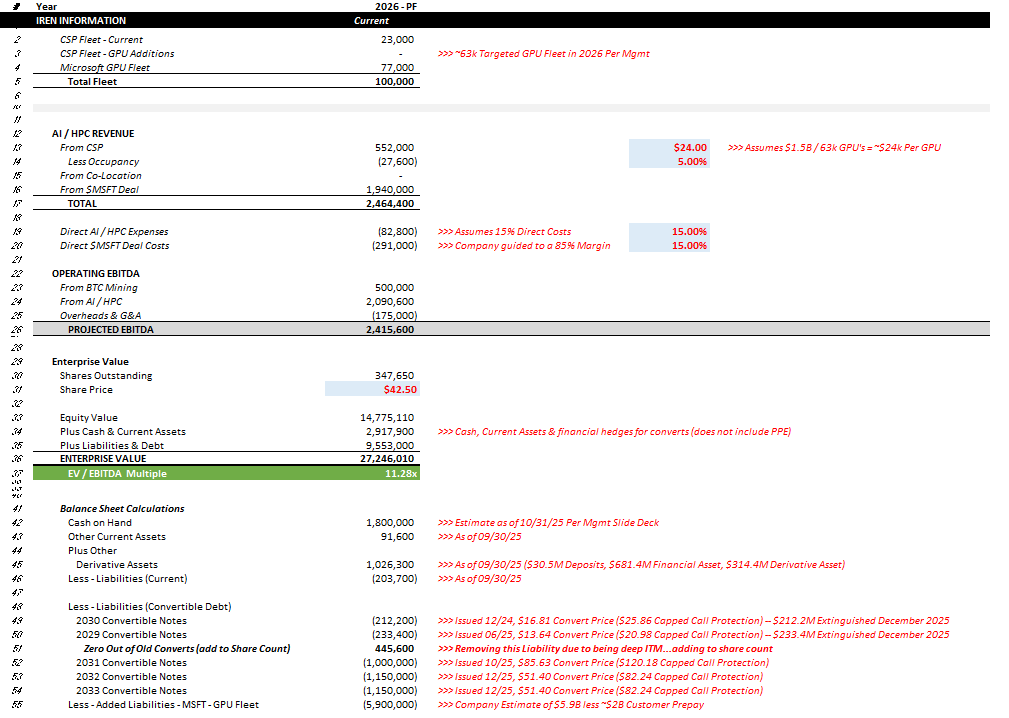
Task: Click 2031 Convertible Notes value (1,000,000)
Action: point(390,663)
